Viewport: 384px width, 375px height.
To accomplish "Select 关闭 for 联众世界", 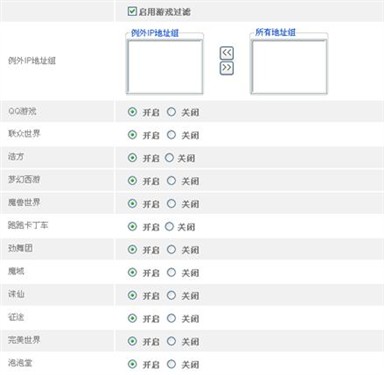I will (171, 135).
